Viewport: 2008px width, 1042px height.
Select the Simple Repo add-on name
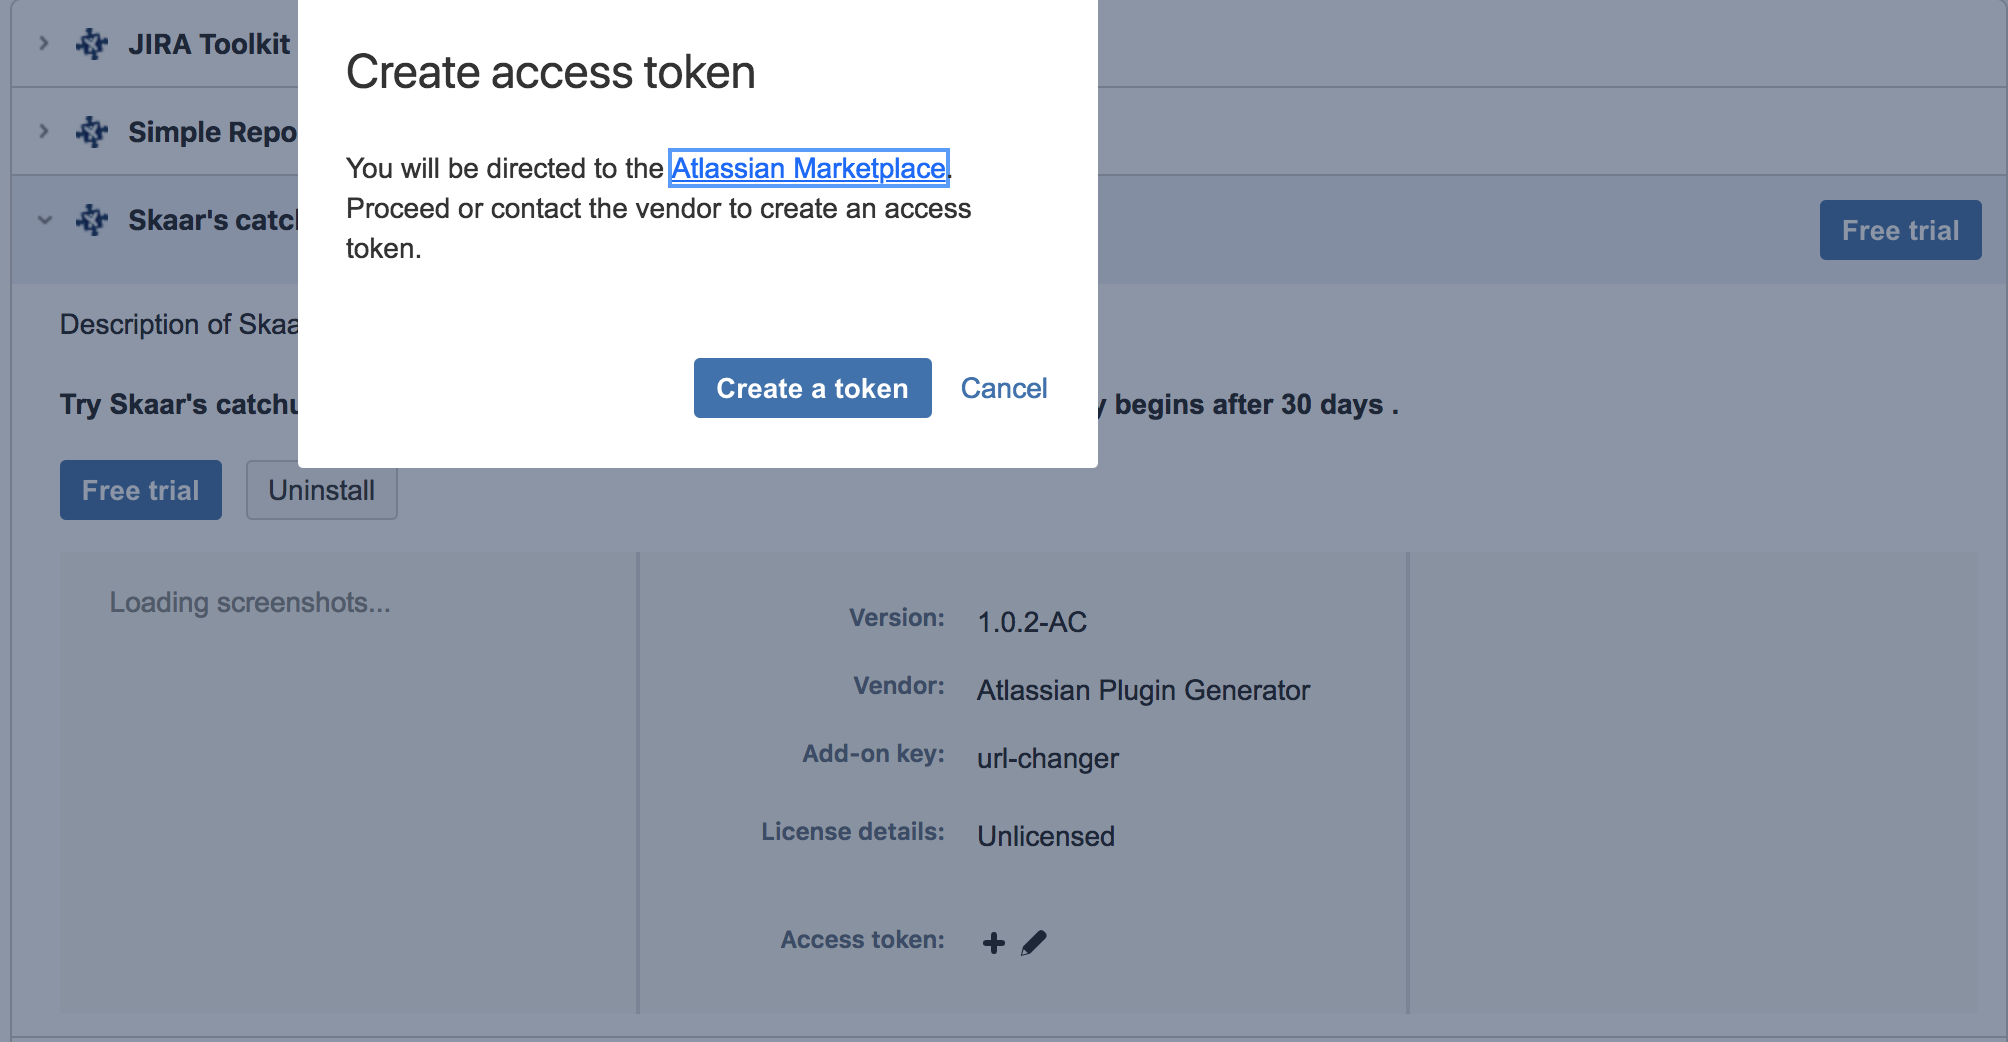coord(212,132)
